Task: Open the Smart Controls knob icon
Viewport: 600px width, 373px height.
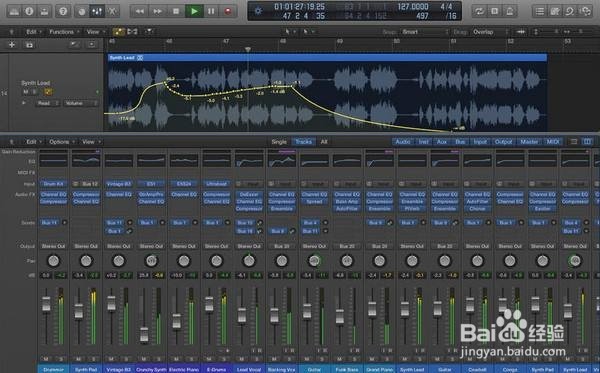Action: (x=82, y=11)
